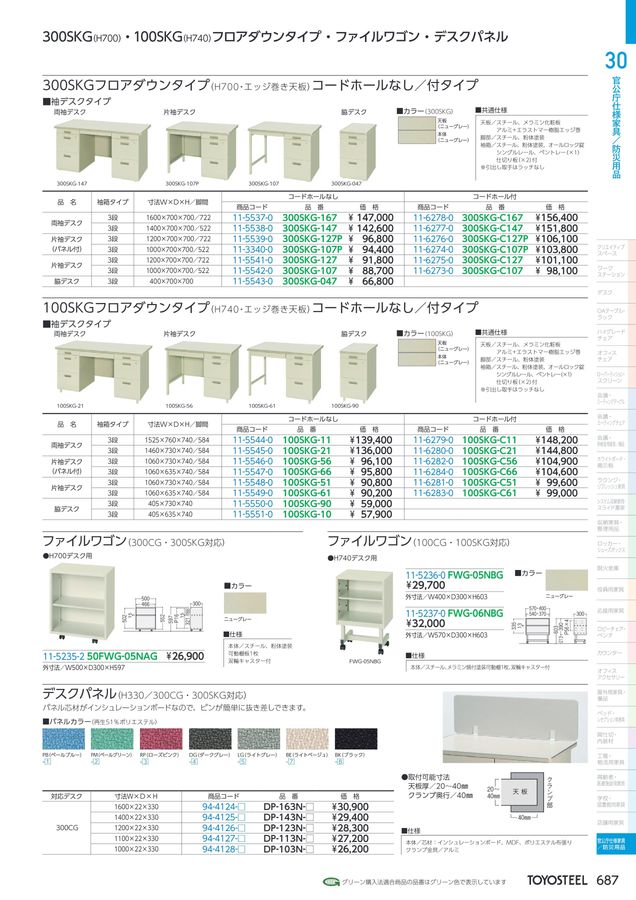Click the 1600×22×330 dimension cell

136,806
